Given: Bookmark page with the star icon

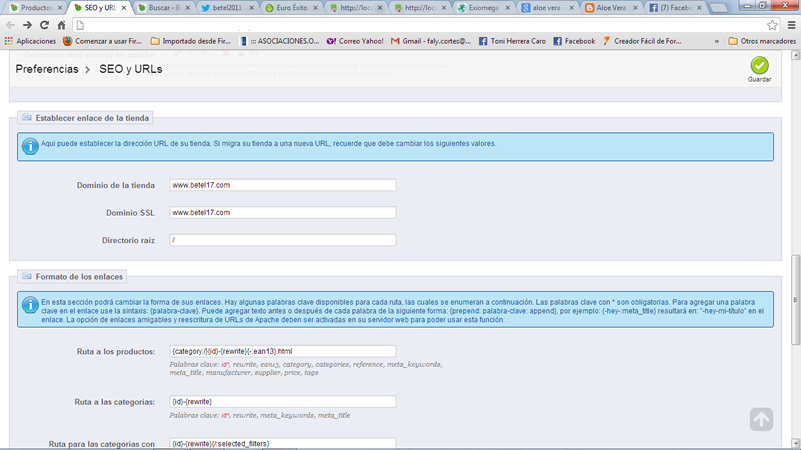Looking at the screenshot, I should tap(772, 25).
